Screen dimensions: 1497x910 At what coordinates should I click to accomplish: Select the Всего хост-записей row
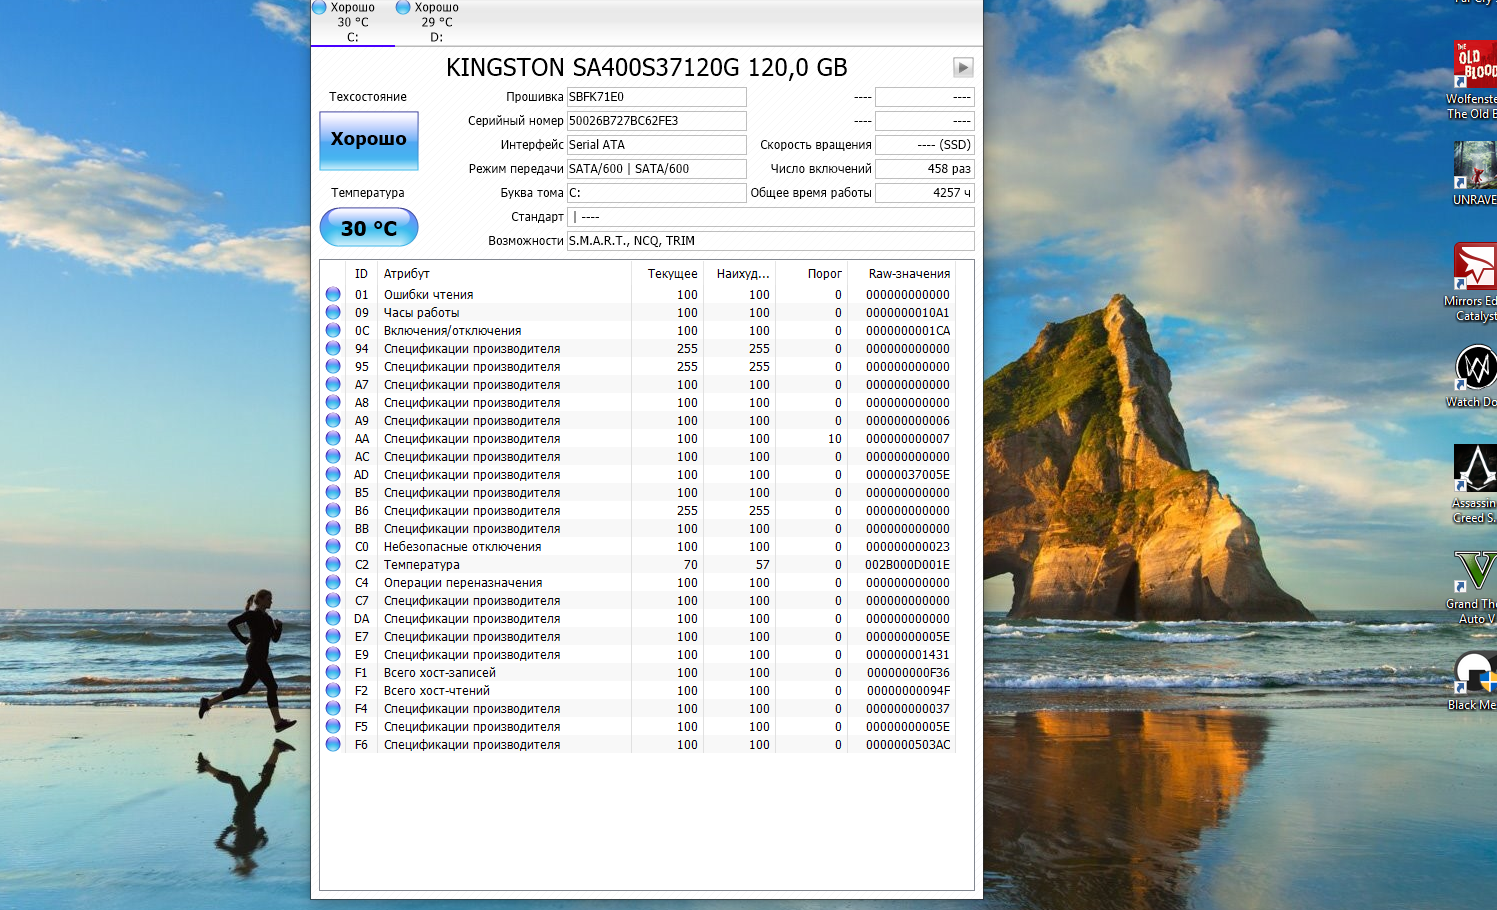pyautogui.click(x=638, y=673)
